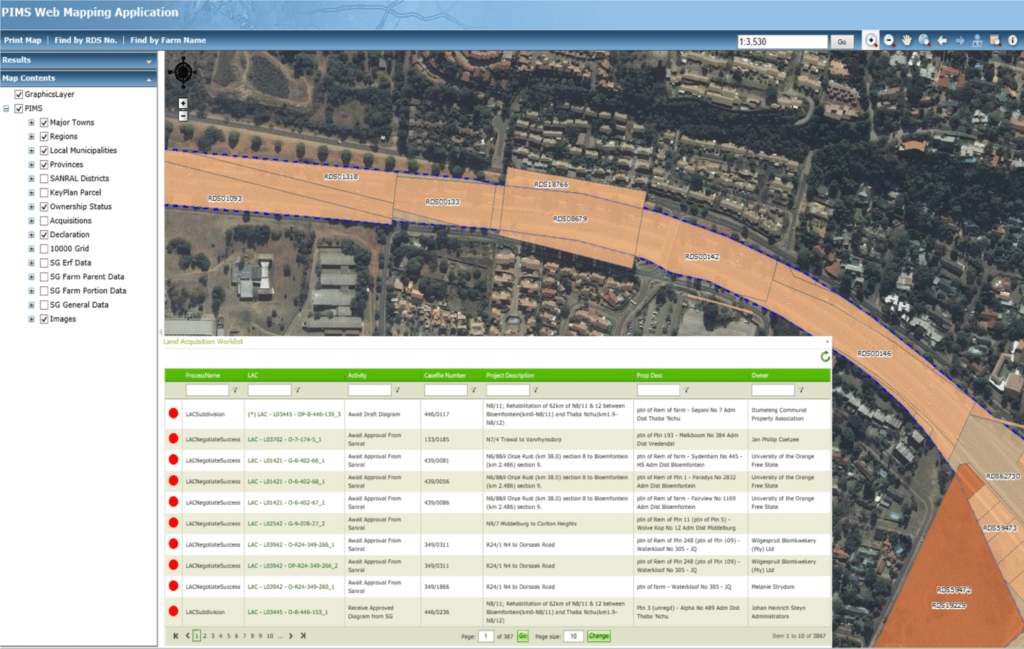Image resolution: width=1024 pixels, height=649 pixels.
Task: Open LAC - L03445 - DP-8-446-139_3 link
Action: click(x=294, y=414)
